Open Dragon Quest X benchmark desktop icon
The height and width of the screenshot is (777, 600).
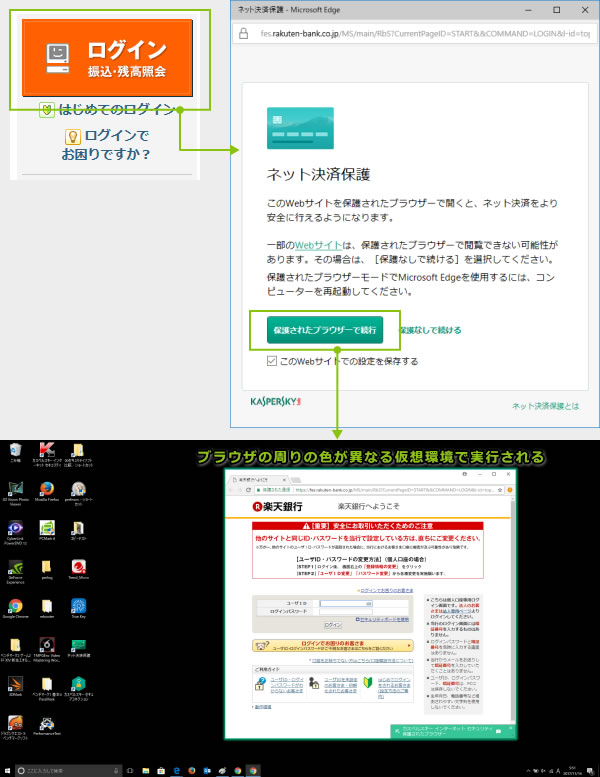(15, 727)
